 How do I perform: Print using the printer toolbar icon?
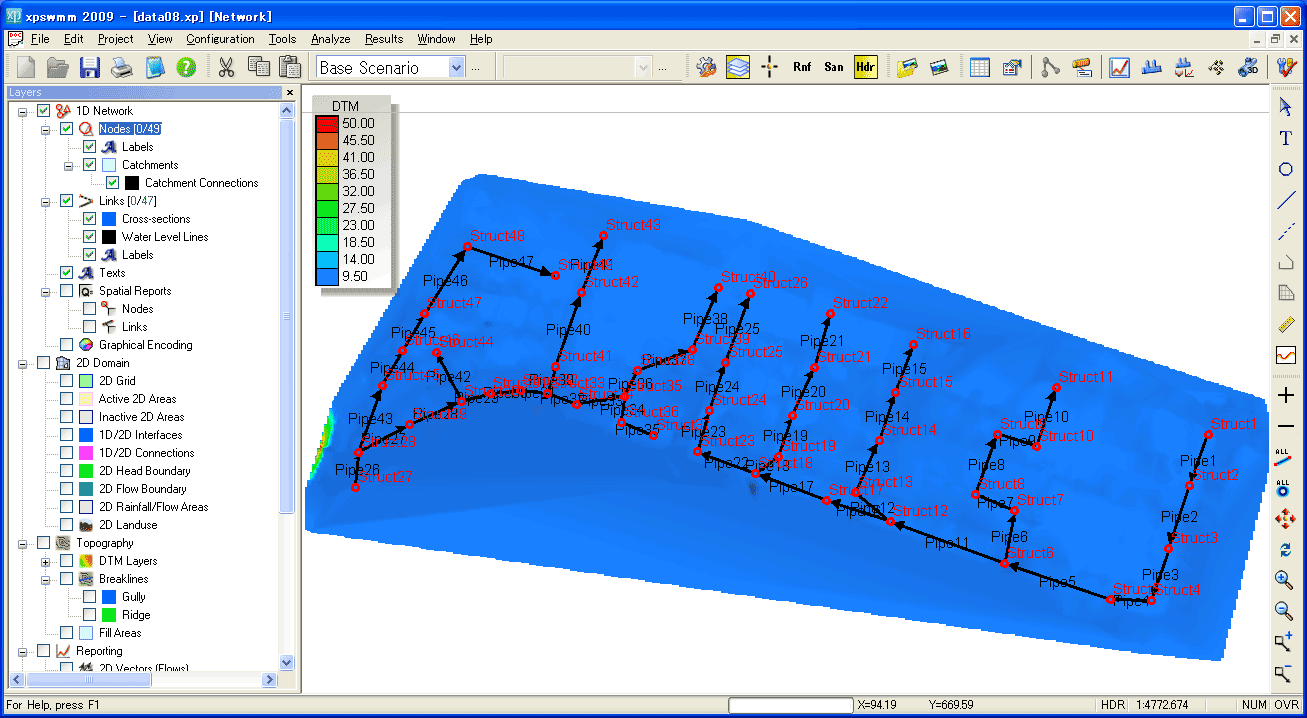coord(122,67)
